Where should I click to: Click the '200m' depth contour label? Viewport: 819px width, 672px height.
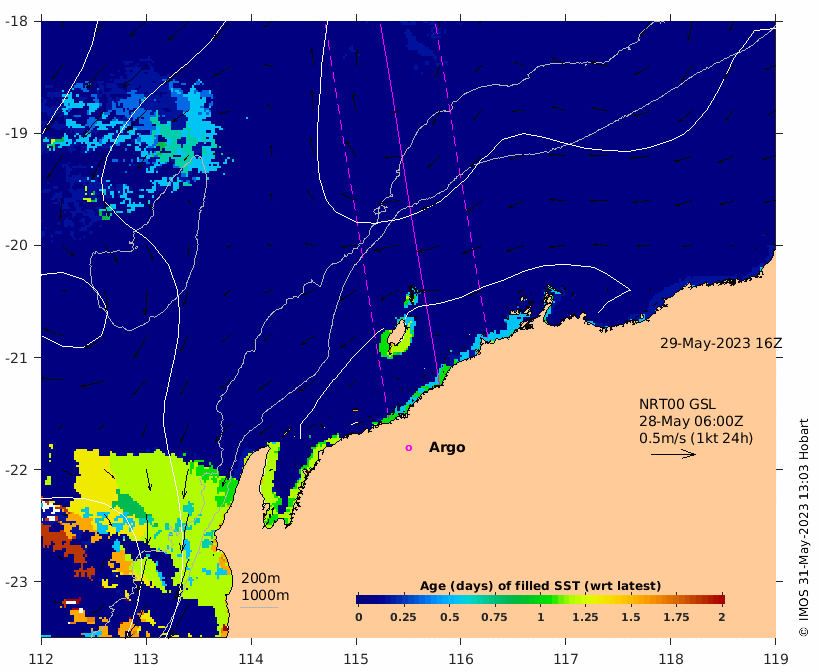(x=261, y=579)
